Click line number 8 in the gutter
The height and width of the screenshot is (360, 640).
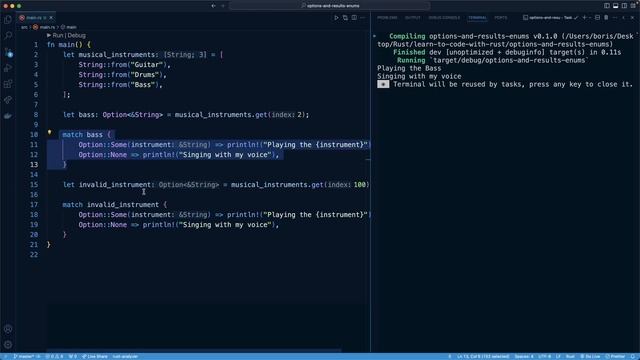36,115
